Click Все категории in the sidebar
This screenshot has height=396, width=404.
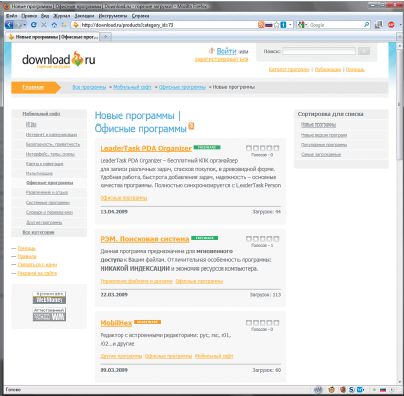[x=38, y=232]
